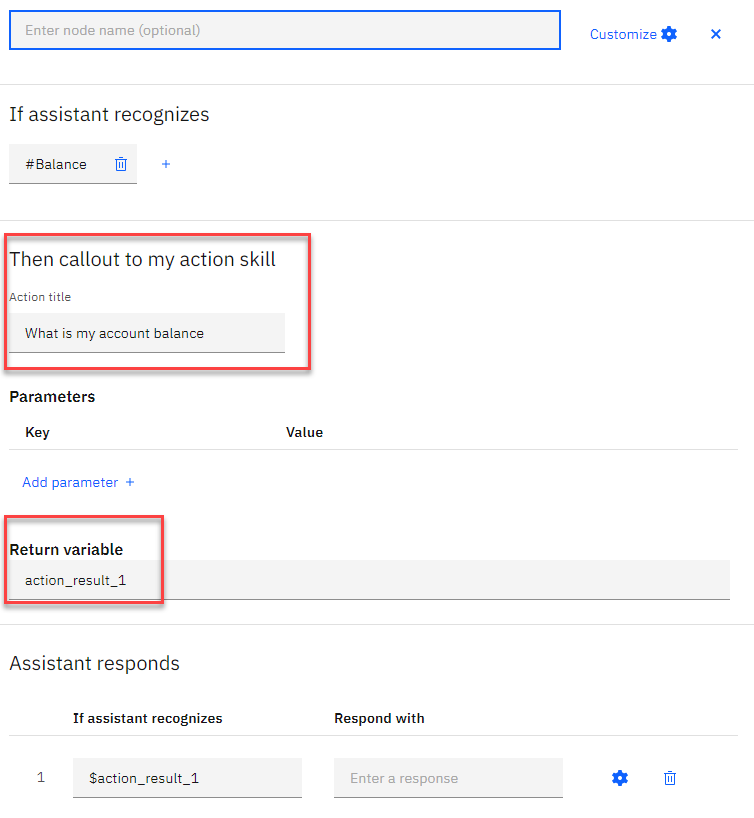Click the Return variable field

pyautogui.click(x=369, y=580)
